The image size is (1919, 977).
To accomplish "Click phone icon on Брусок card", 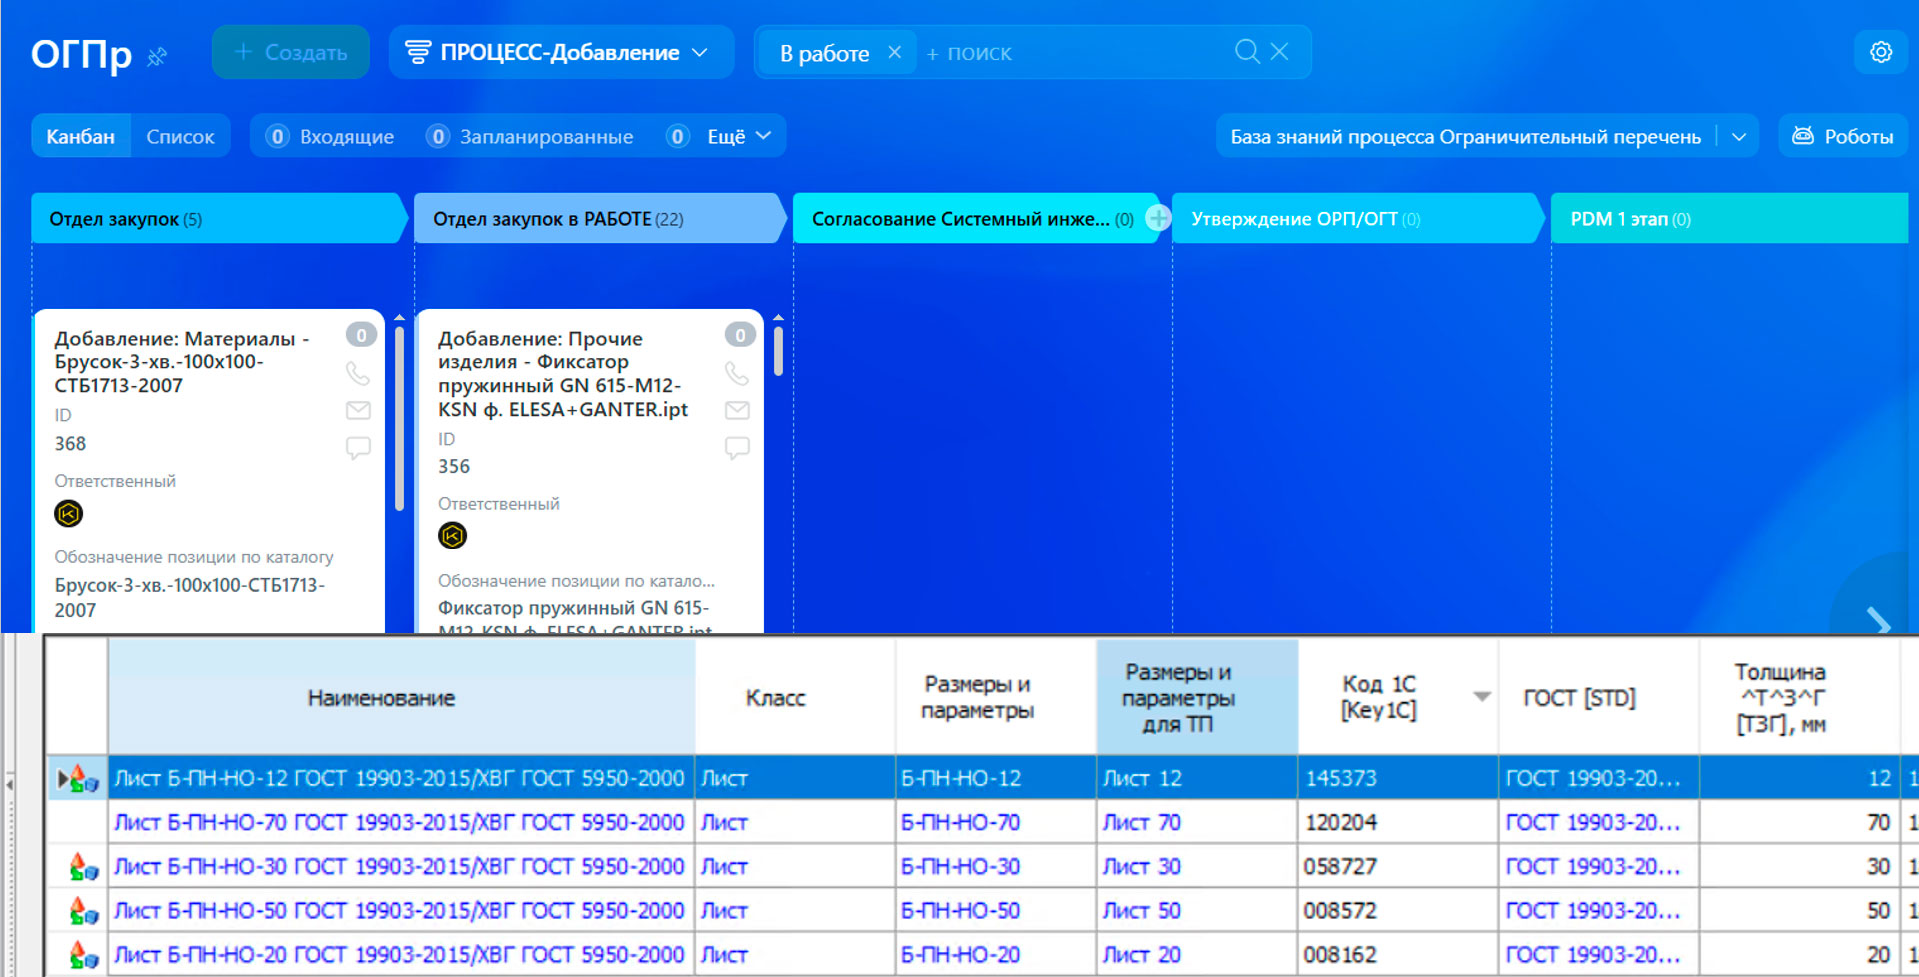I will tap(358, 374).
